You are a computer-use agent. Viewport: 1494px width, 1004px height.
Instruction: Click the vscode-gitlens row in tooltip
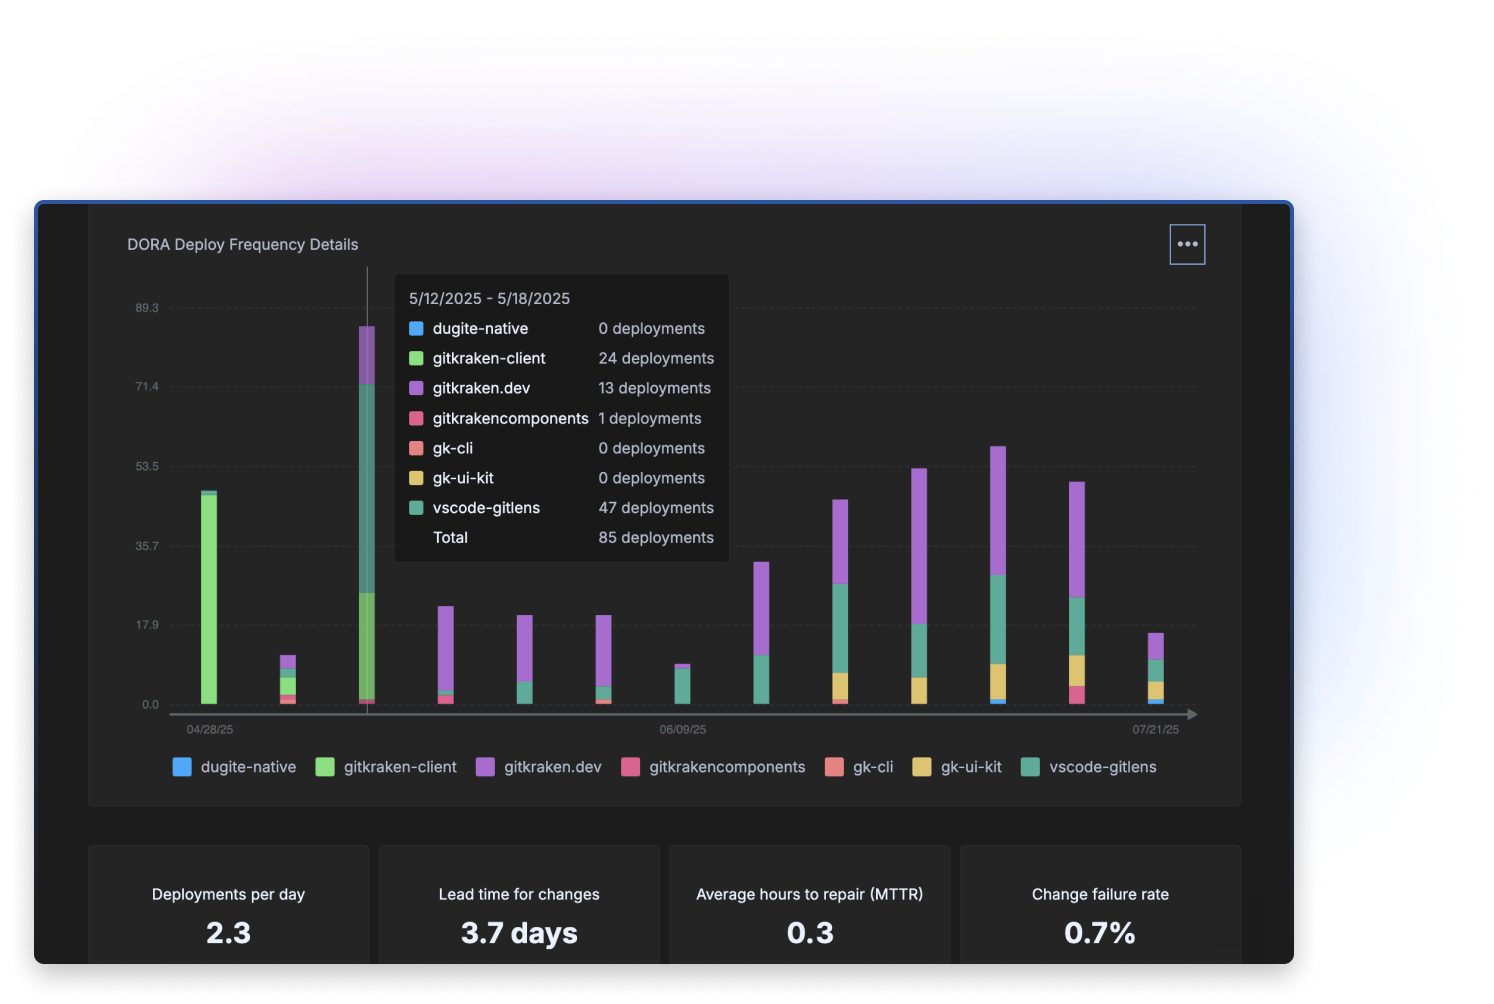[x=561, y=508]
